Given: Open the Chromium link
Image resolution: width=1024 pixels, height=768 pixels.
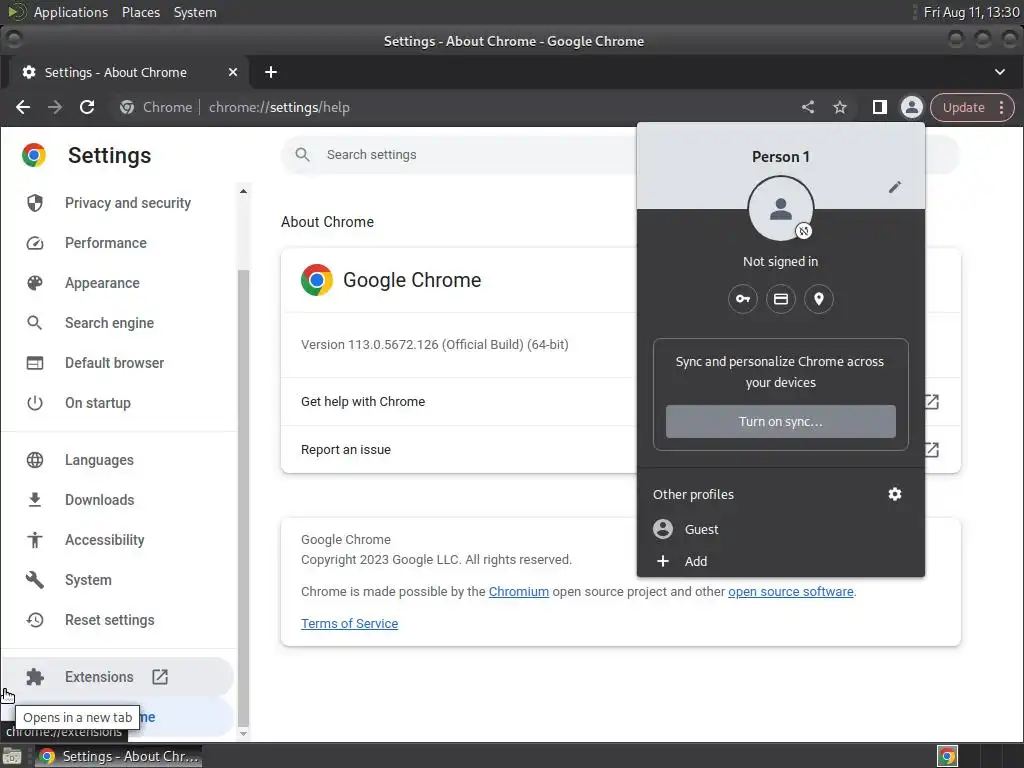Looking at the screenshot, I should tap(519, 592).
